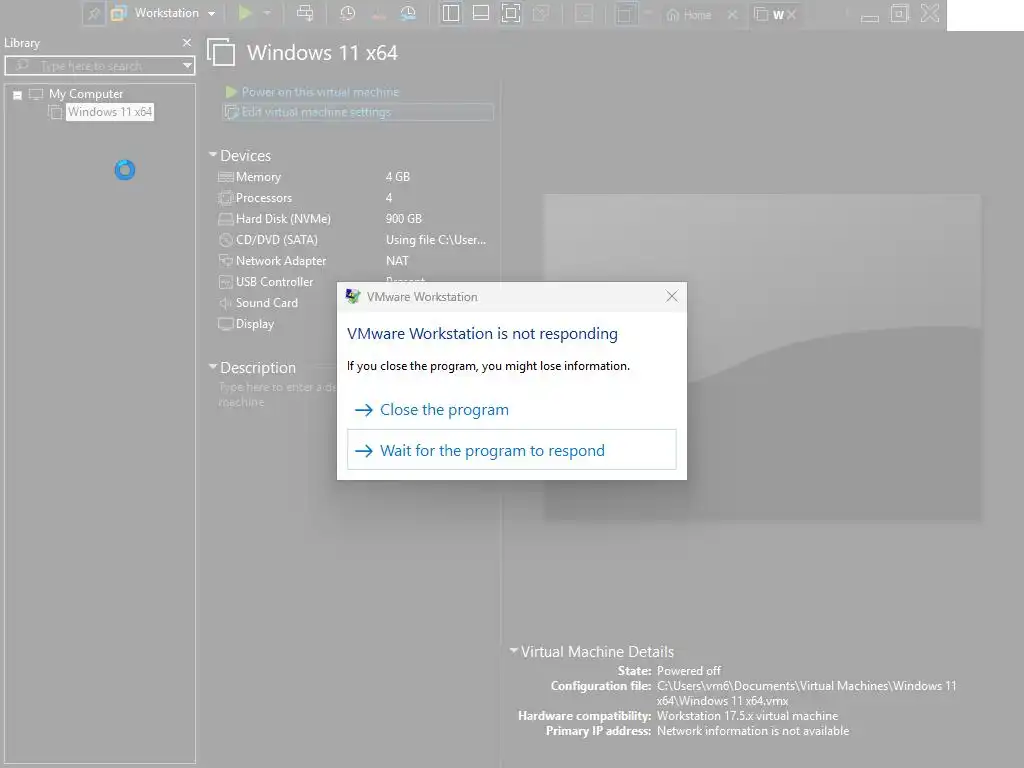Close the not responding dialog with X
The width and height of the screenshot is (1024, 768).
pyautogui.click(x=671, y=296)
